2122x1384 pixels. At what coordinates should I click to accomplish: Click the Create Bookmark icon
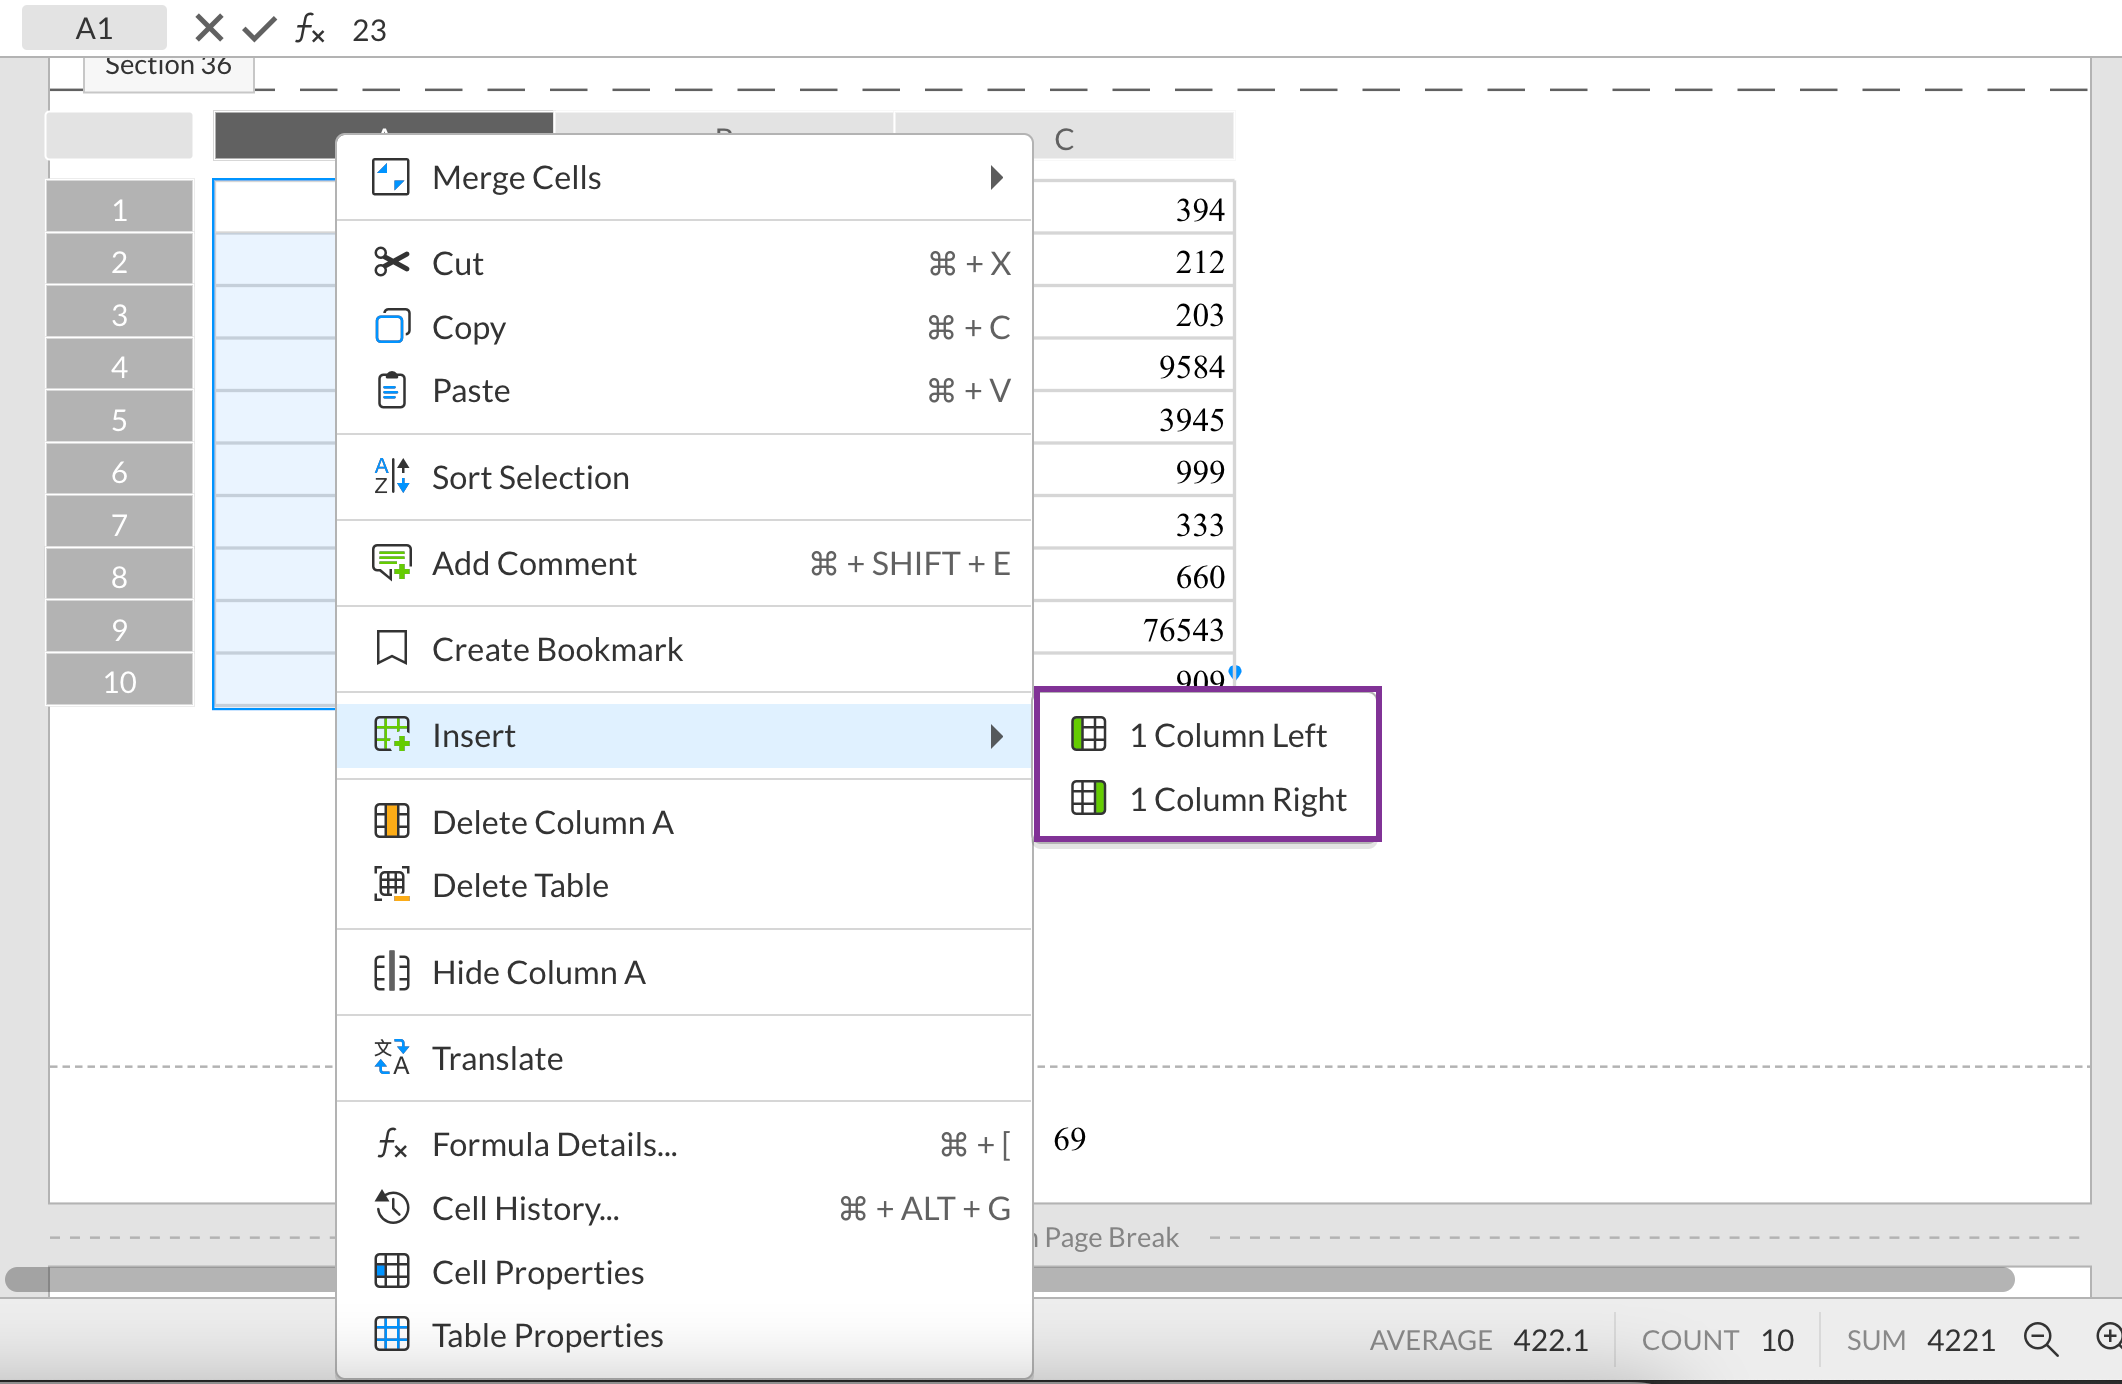point(391,649)
